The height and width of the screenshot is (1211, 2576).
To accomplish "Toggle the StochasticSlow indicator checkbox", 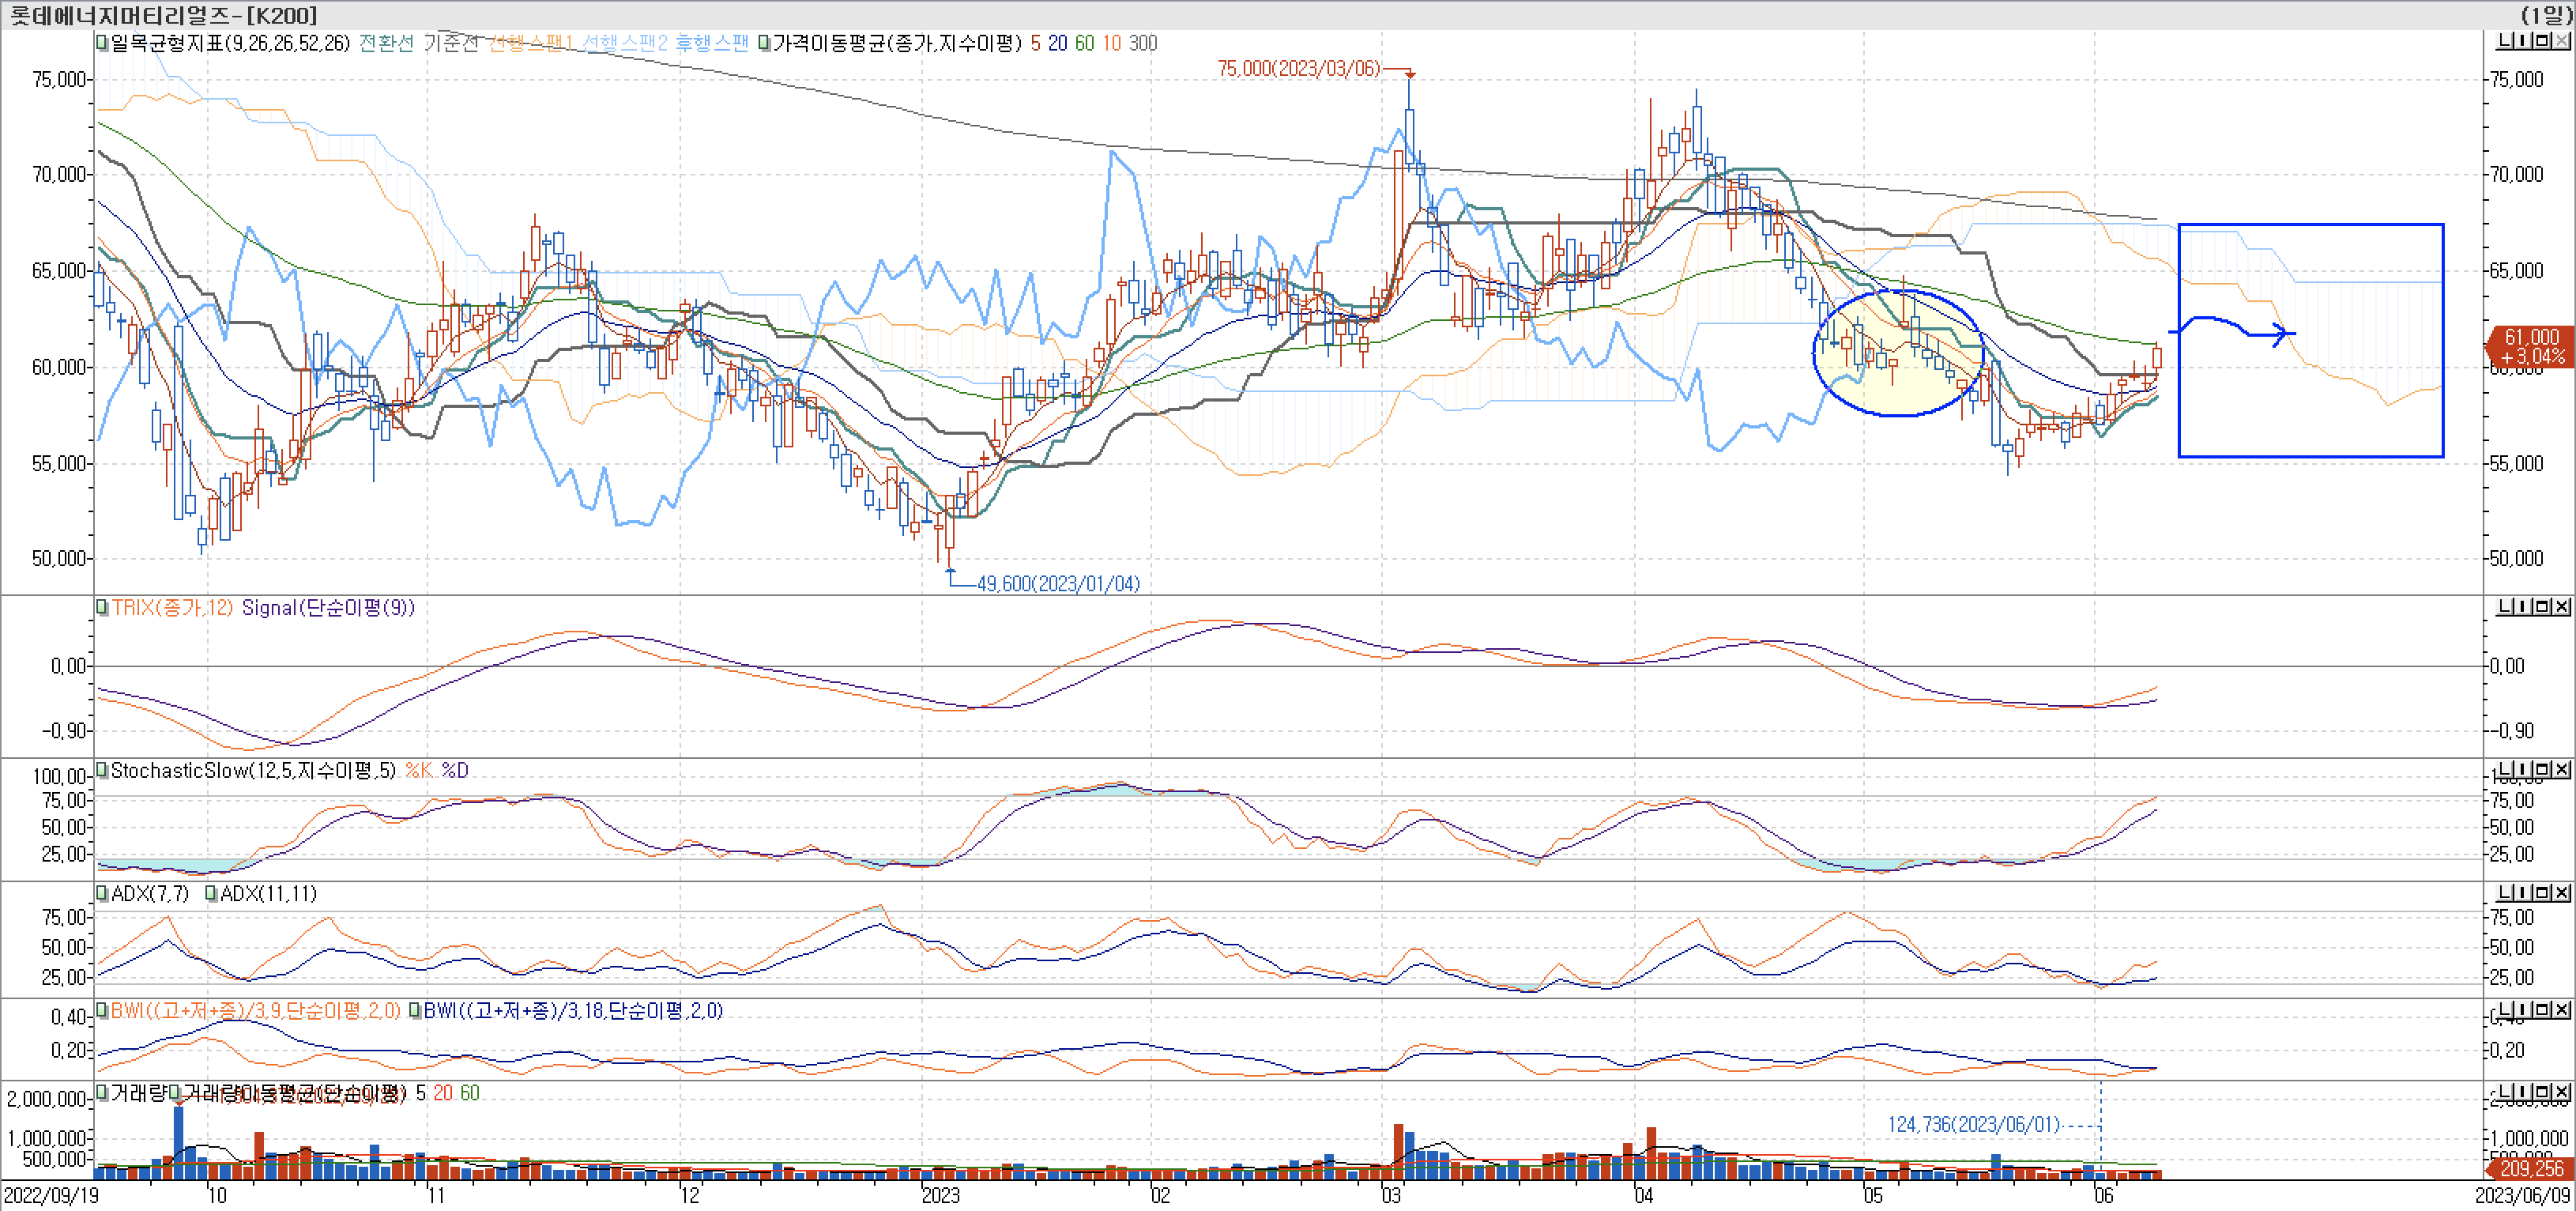I will click(x=102, y=771).
